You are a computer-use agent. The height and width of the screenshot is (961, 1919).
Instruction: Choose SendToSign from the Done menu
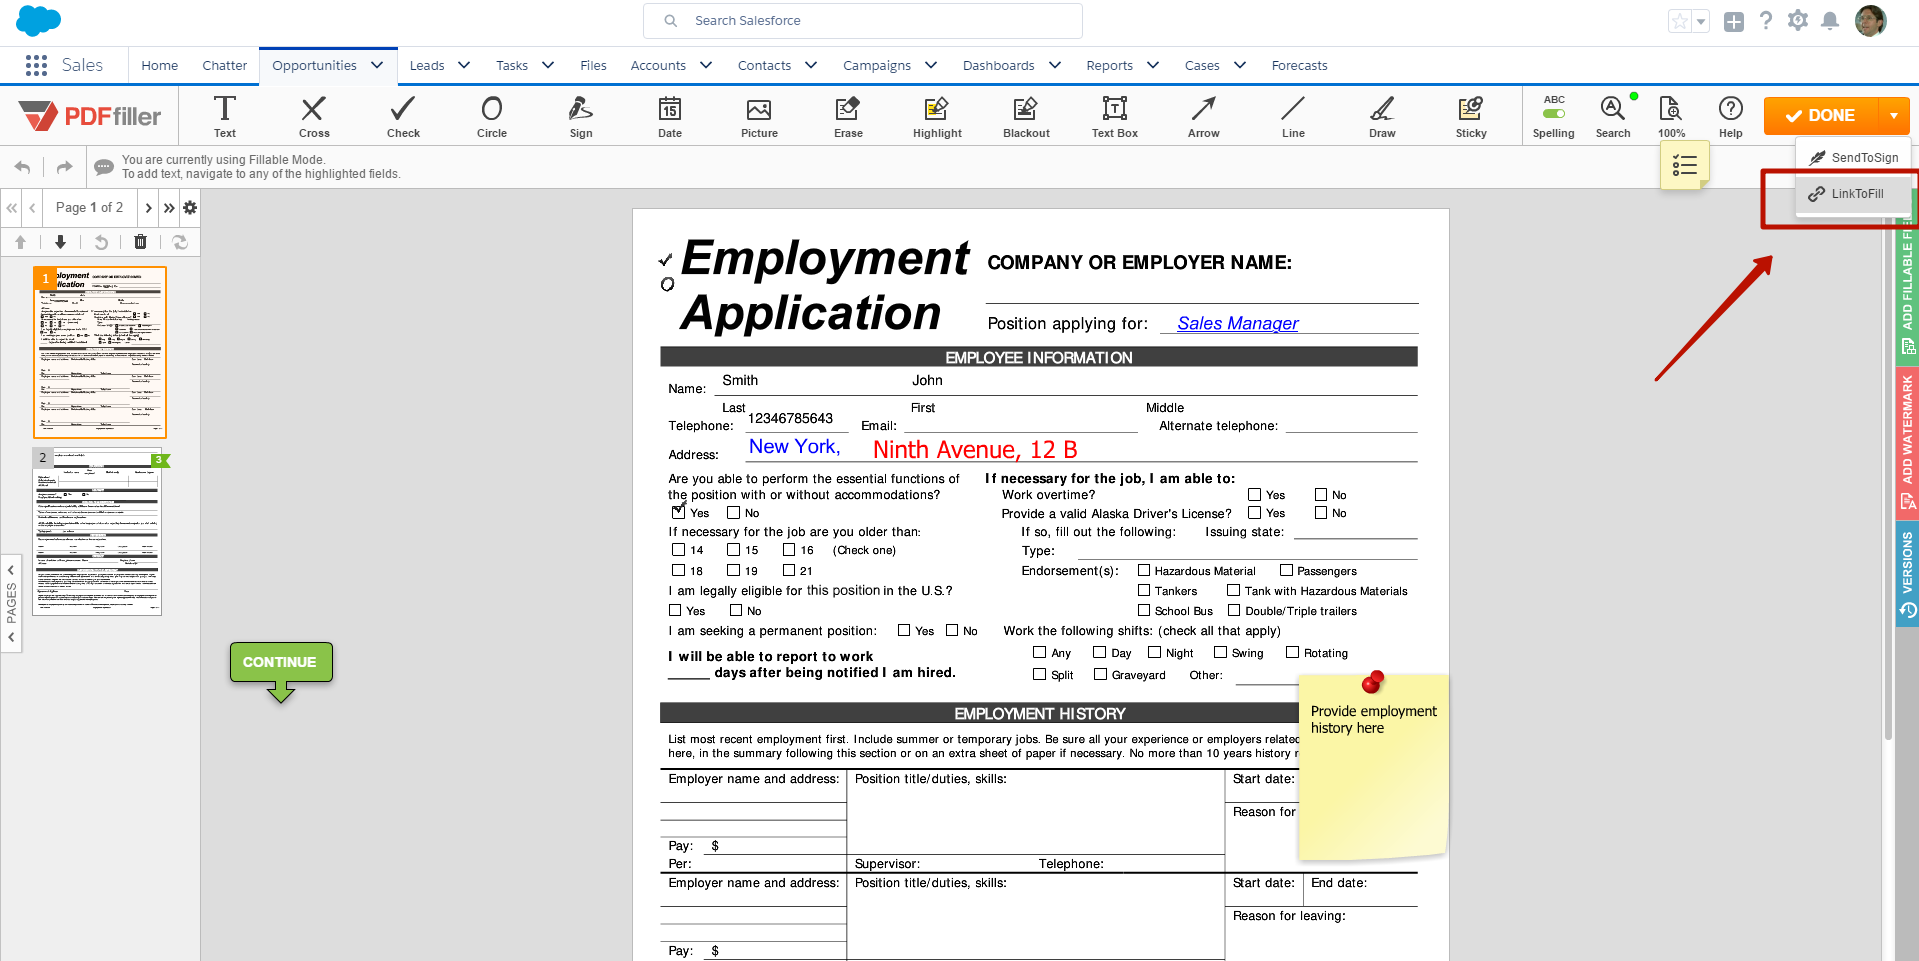1853,157
